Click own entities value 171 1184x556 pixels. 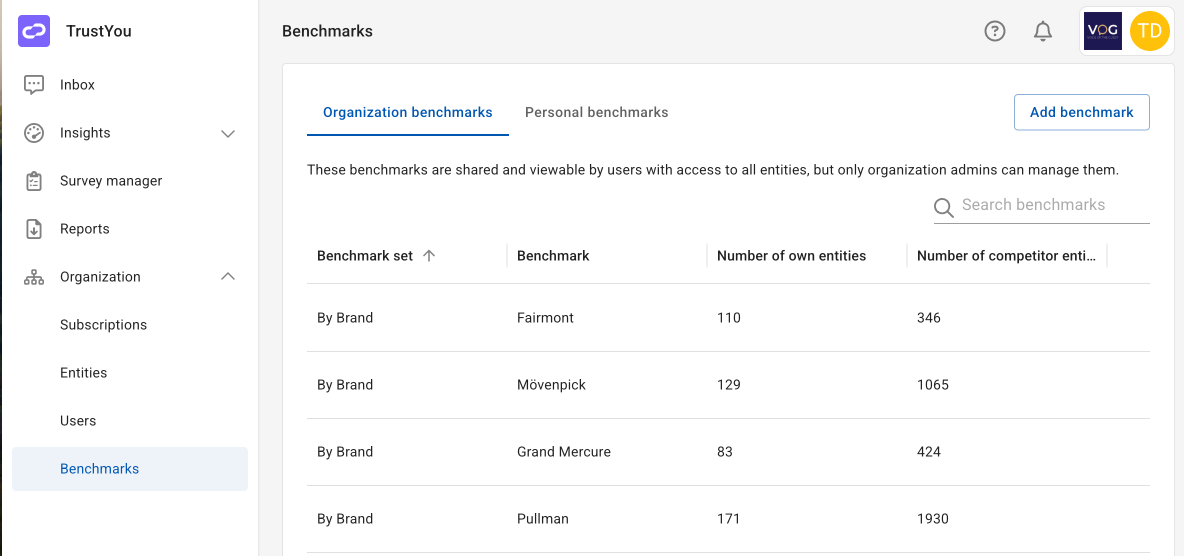tap(728, 519)
